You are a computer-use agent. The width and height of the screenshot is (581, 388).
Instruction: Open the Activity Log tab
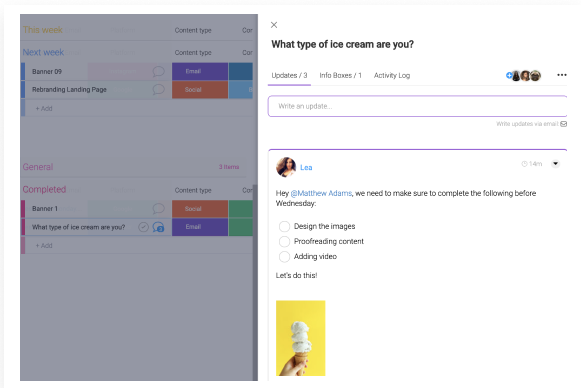pos(392,76)
